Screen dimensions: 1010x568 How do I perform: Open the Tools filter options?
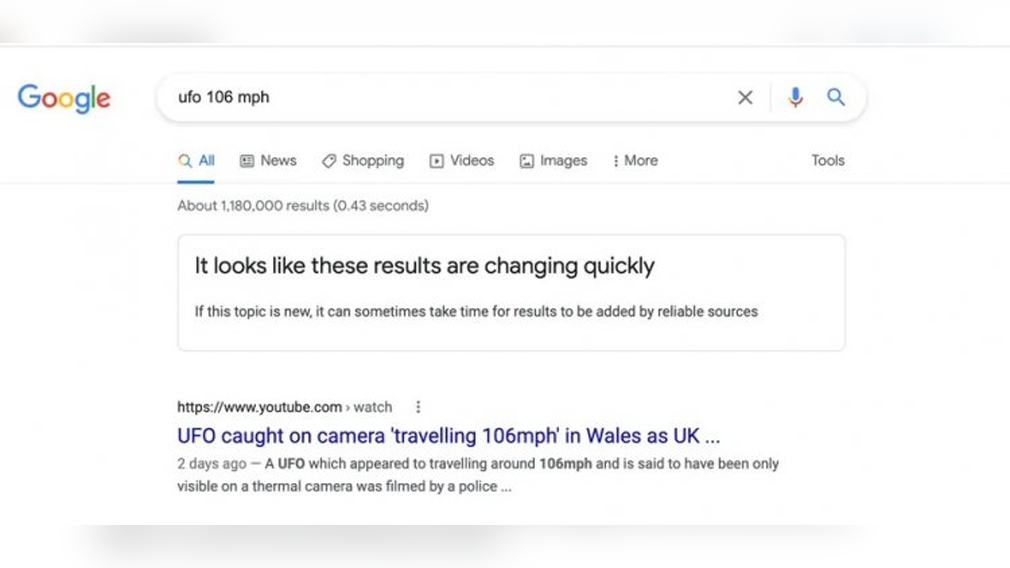828,160
